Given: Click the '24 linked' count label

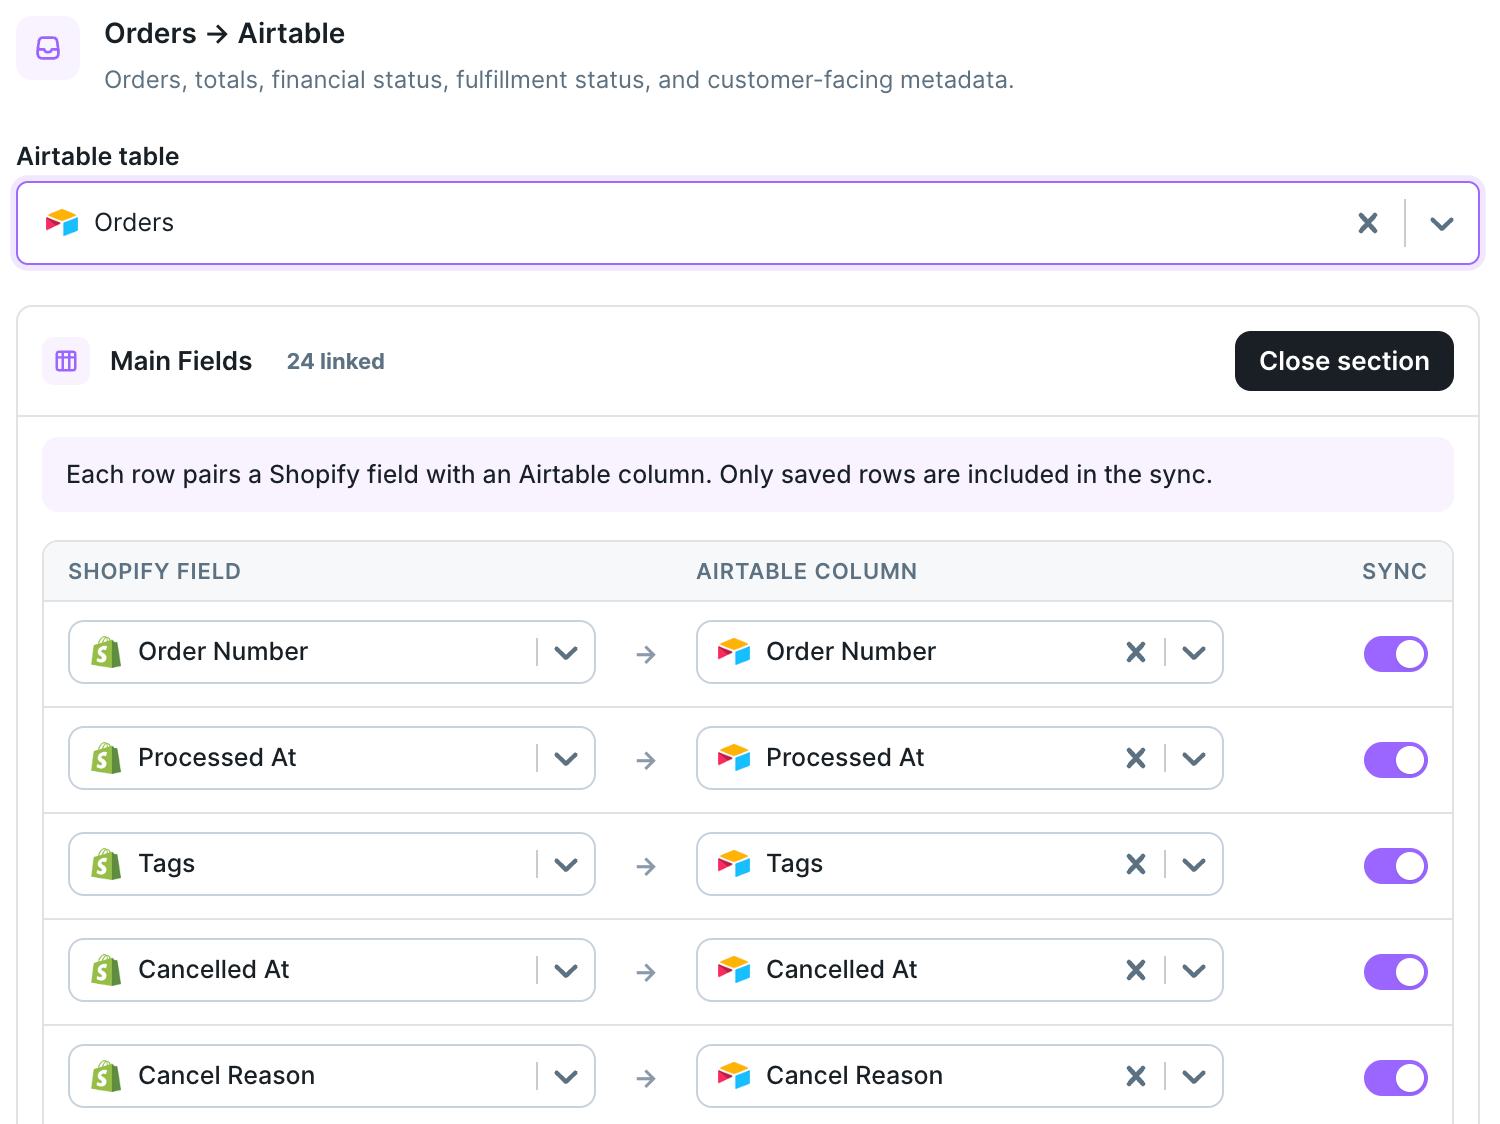Looking at the screenshot, I should point(336,361).
